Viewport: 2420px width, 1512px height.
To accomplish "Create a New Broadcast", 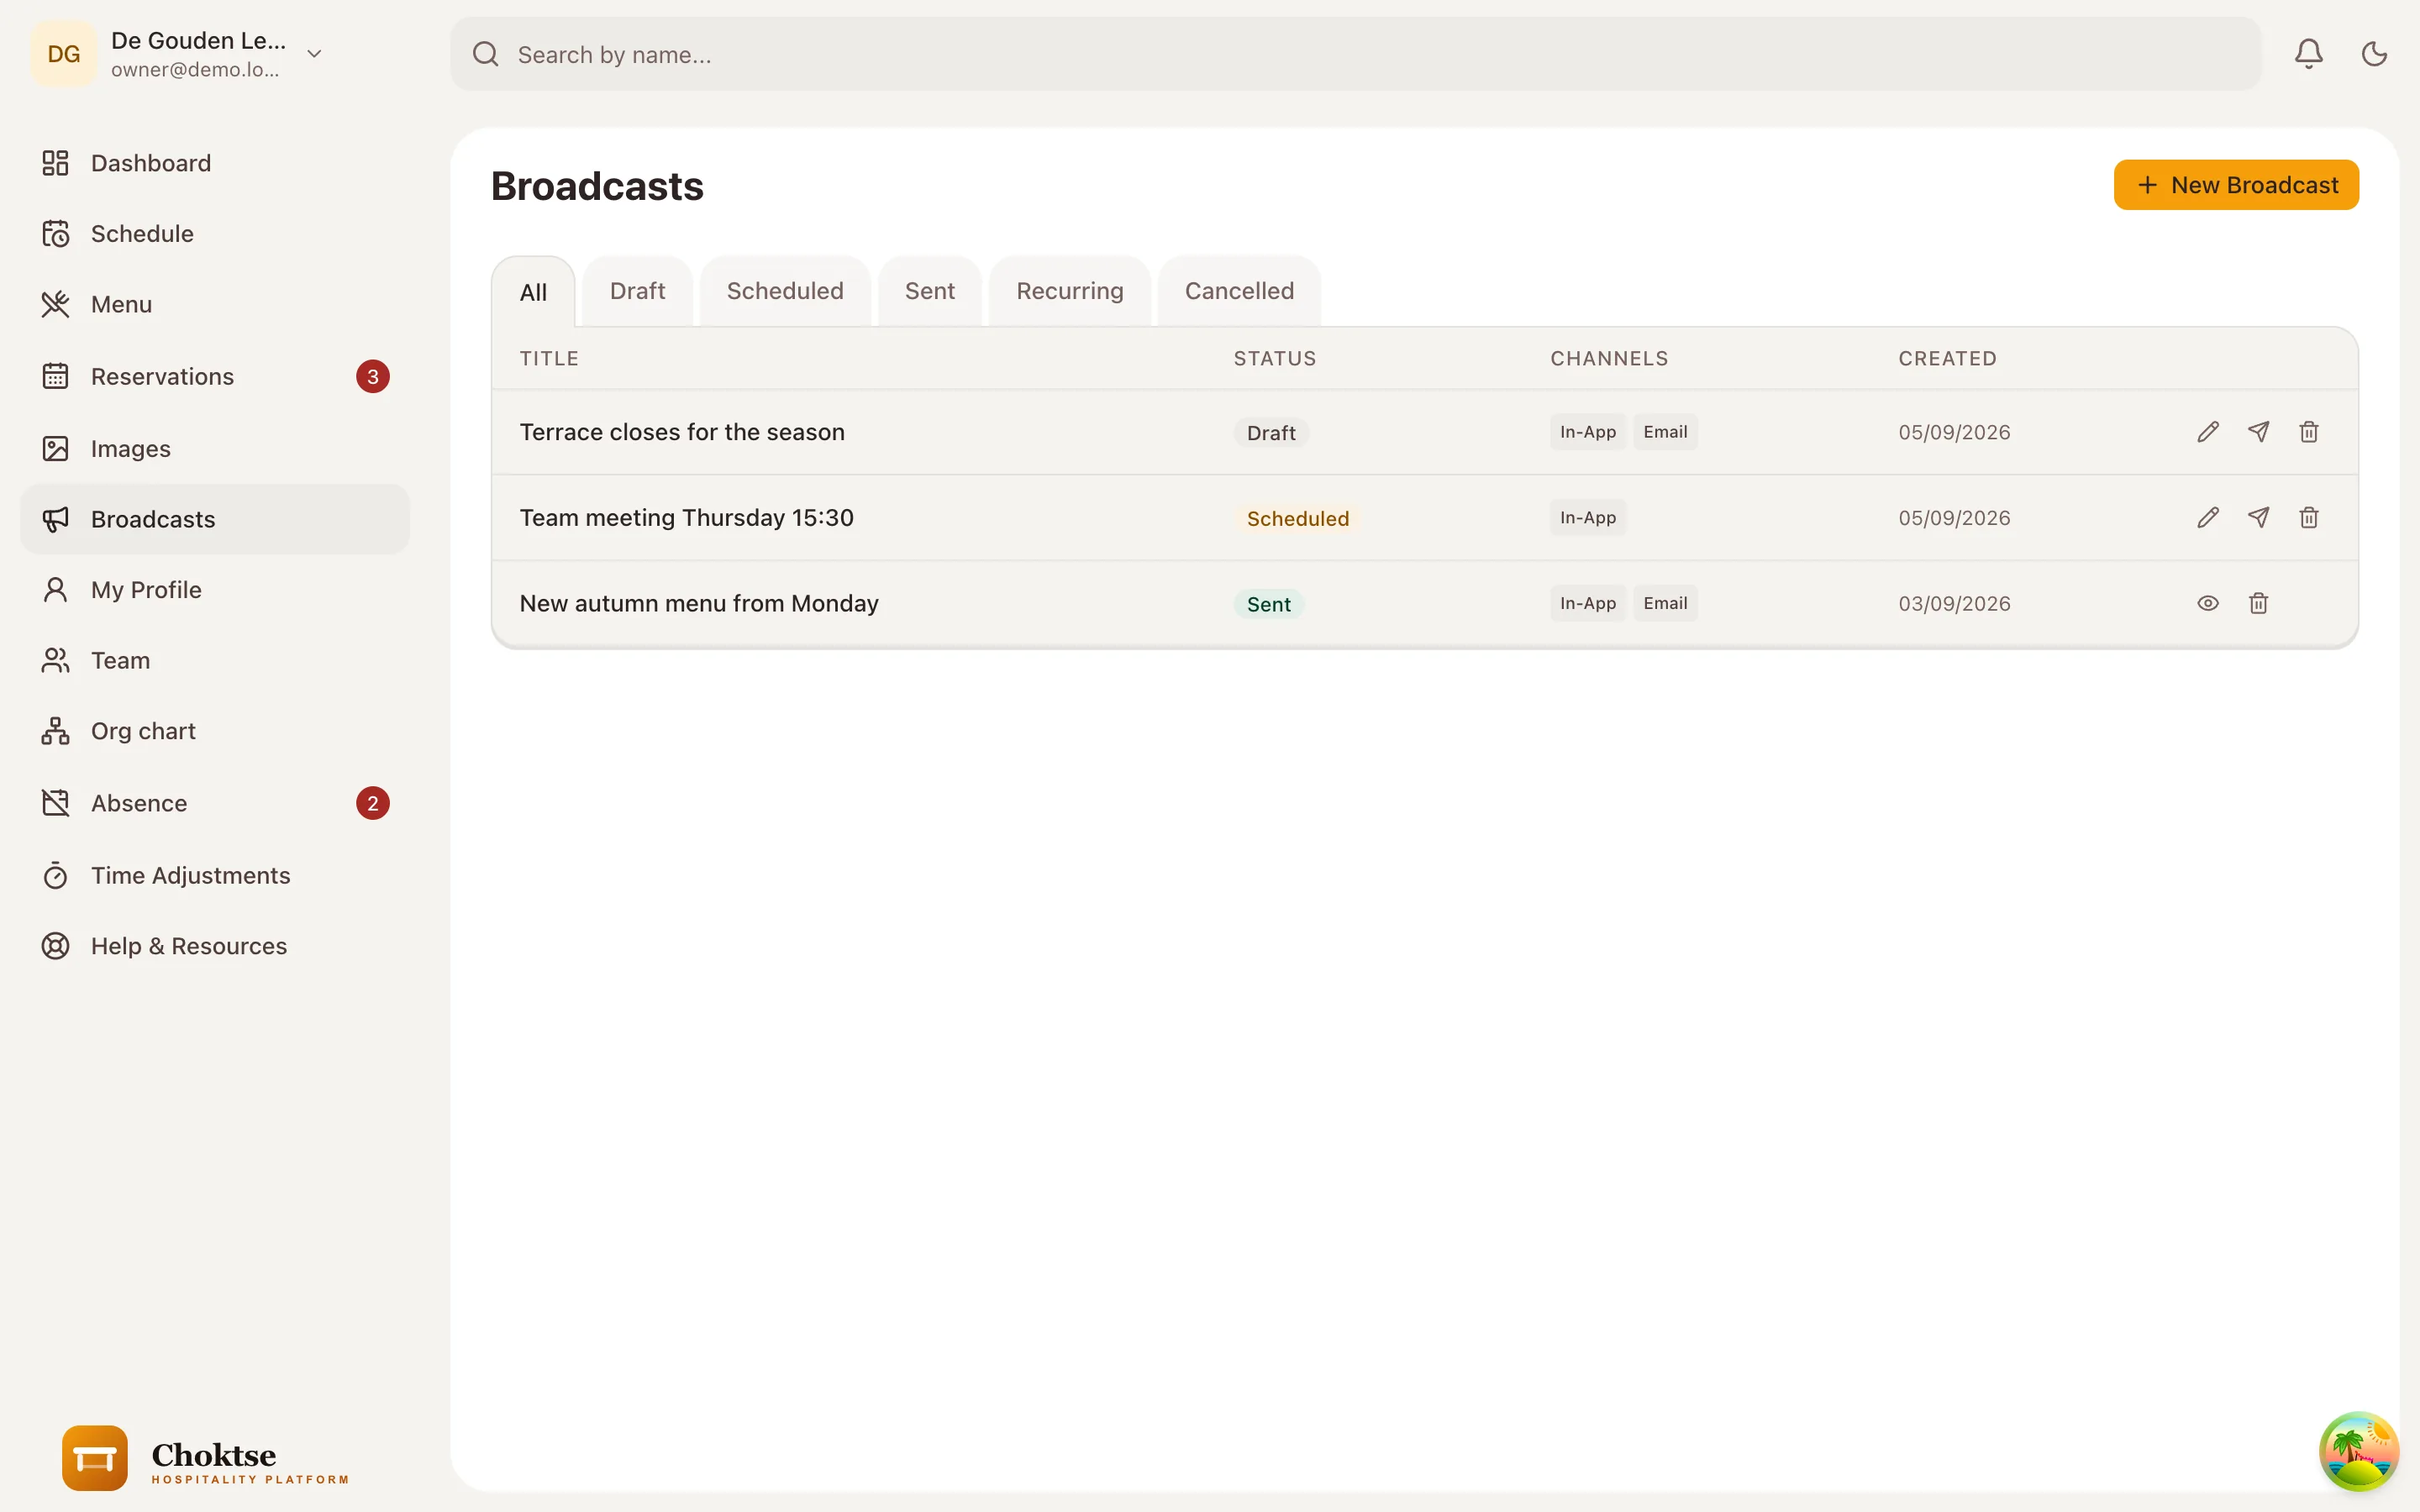I will point(2236,185).
